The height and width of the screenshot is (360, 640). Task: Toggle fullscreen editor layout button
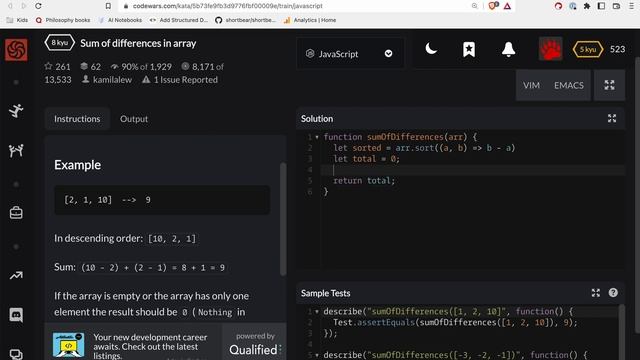(609, 85)
